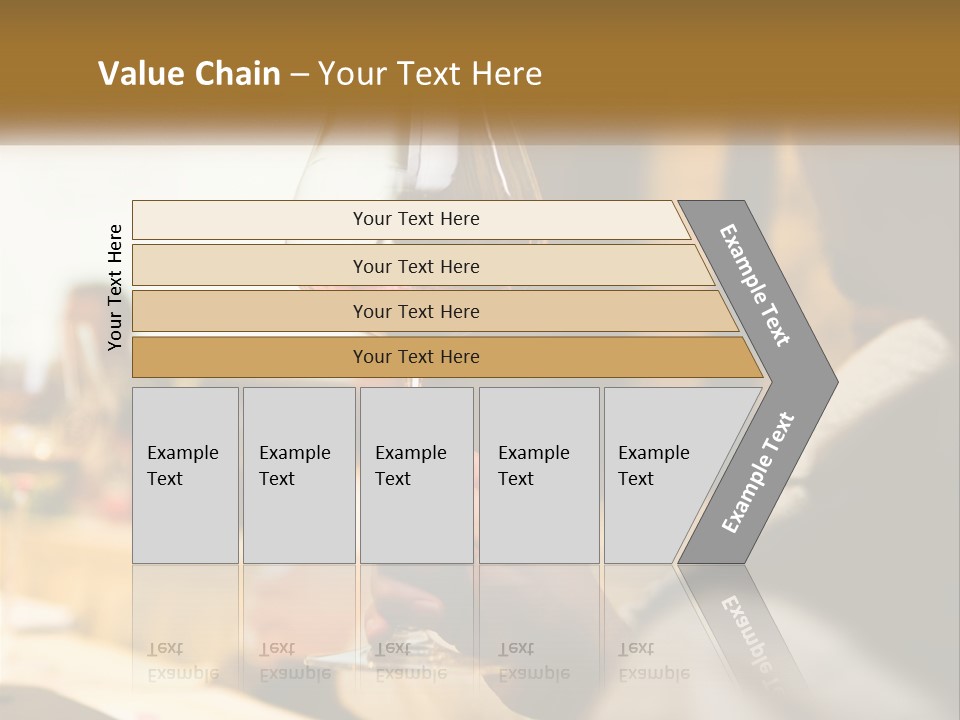960x720 pixels.
Task: Select the second gray "Example Text" box
Action: coord(298,475)
